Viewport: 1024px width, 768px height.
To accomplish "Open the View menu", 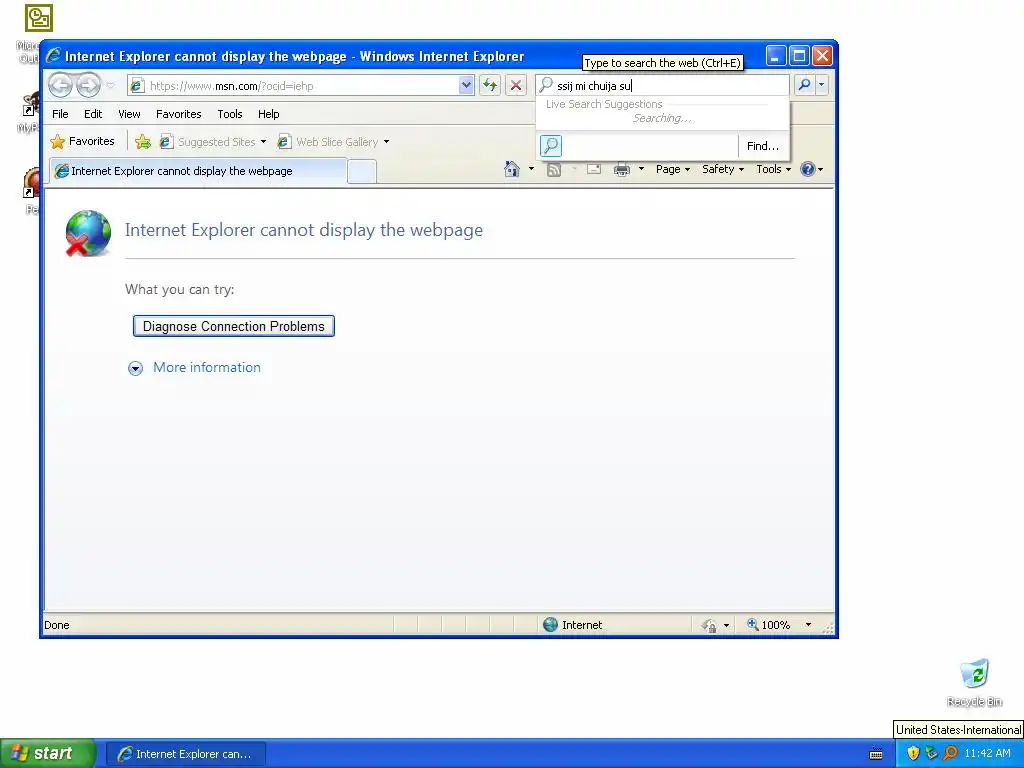I will coord(129,114).
